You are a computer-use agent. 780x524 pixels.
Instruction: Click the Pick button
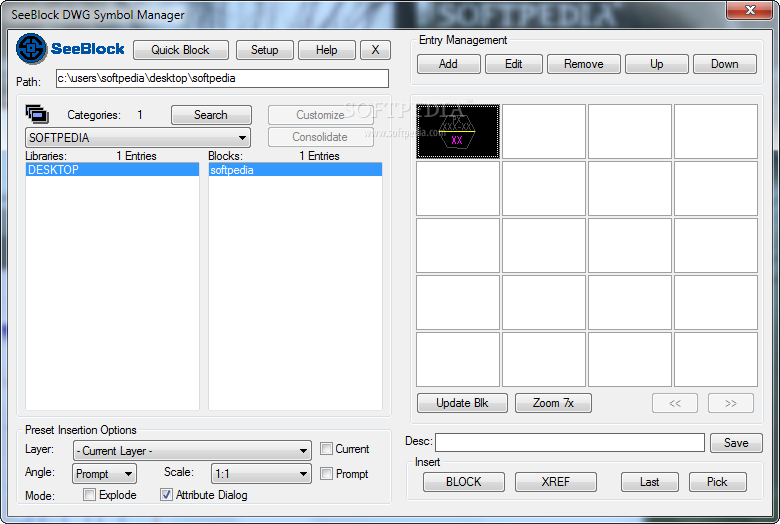click(x=717, y=482)
